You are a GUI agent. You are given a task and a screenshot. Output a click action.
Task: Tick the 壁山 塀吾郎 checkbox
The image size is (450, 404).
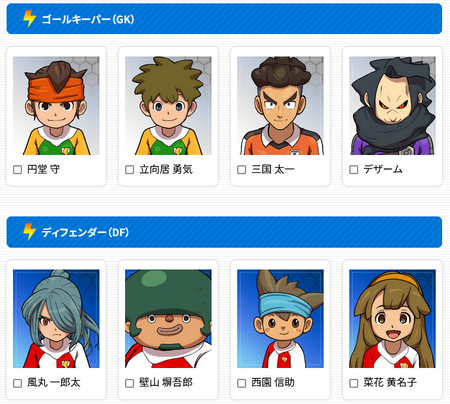click(x=129, y=383)
